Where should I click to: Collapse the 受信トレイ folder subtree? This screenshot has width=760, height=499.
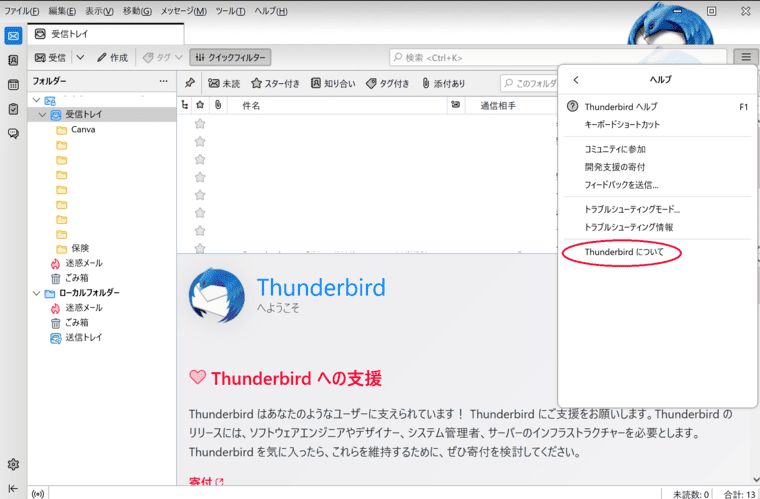(42, 115)
